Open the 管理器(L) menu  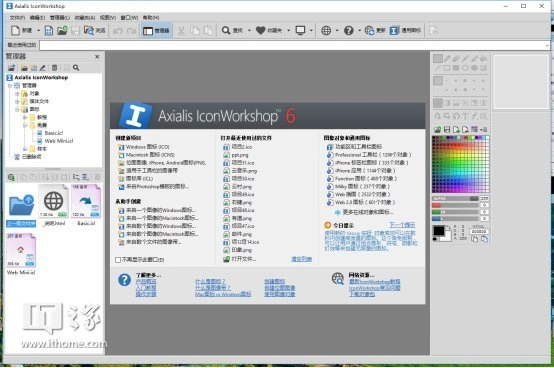[60, 17]
